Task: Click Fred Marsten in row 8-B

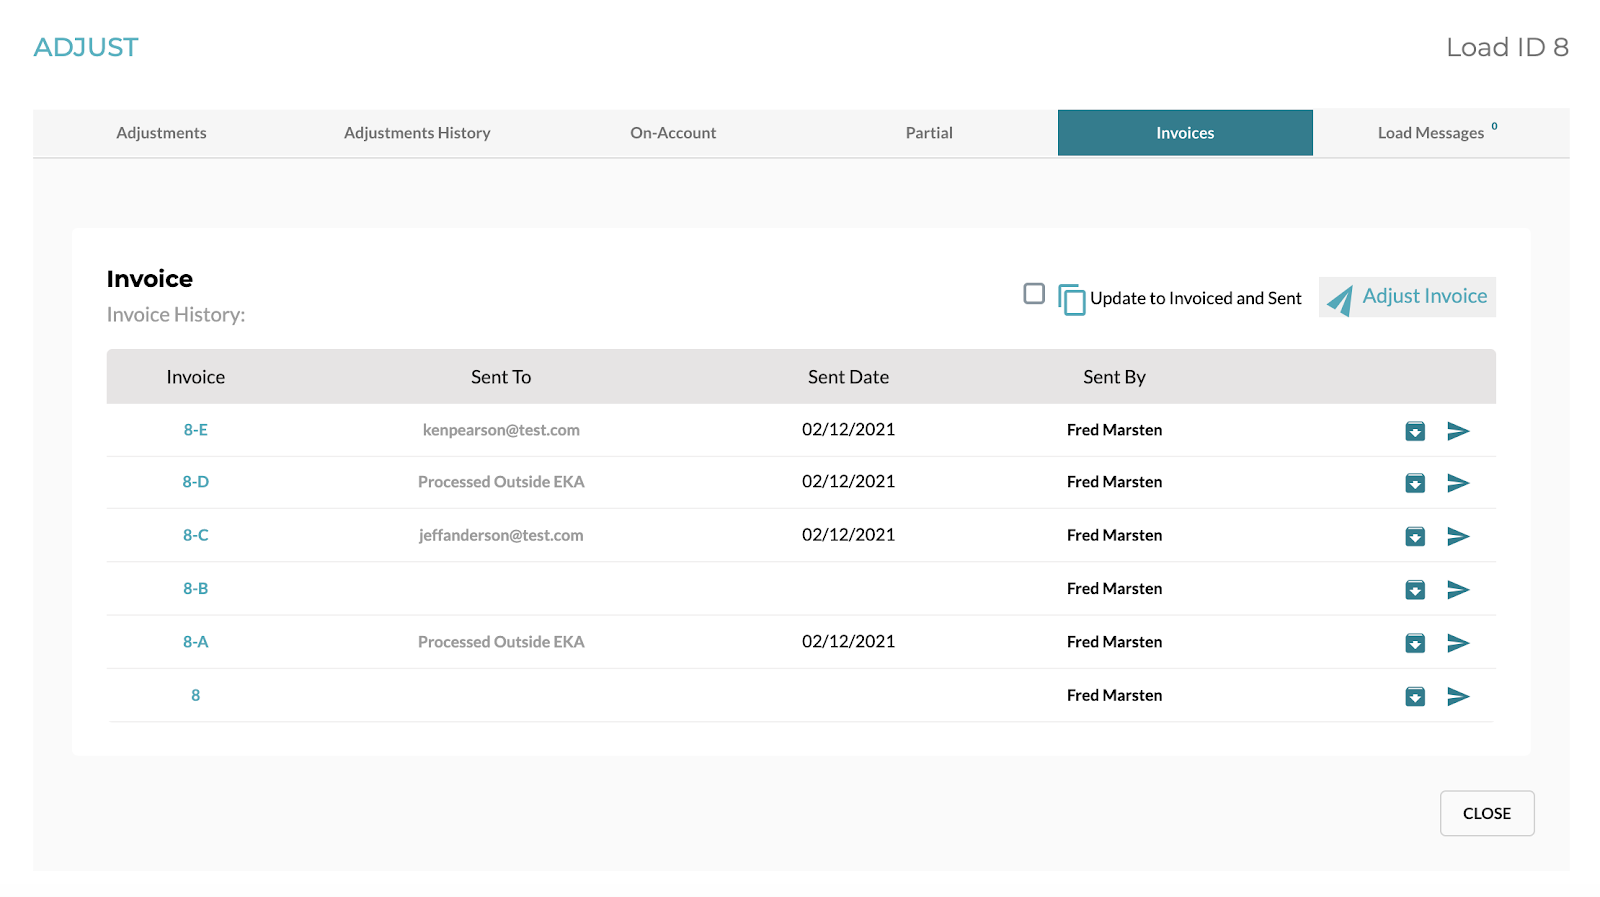Action: (x=1114, y=588)
